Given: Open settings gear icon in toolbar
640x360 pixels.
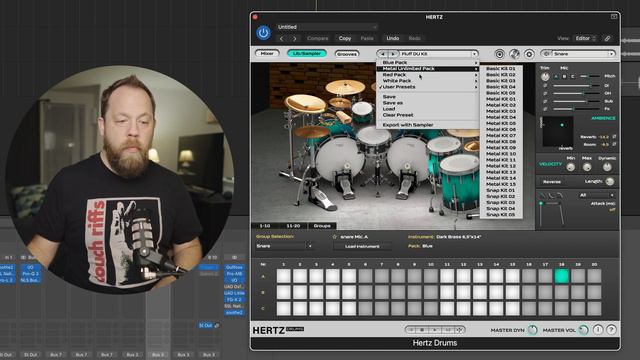Looking at the screenshot, I should click(529, 54).
